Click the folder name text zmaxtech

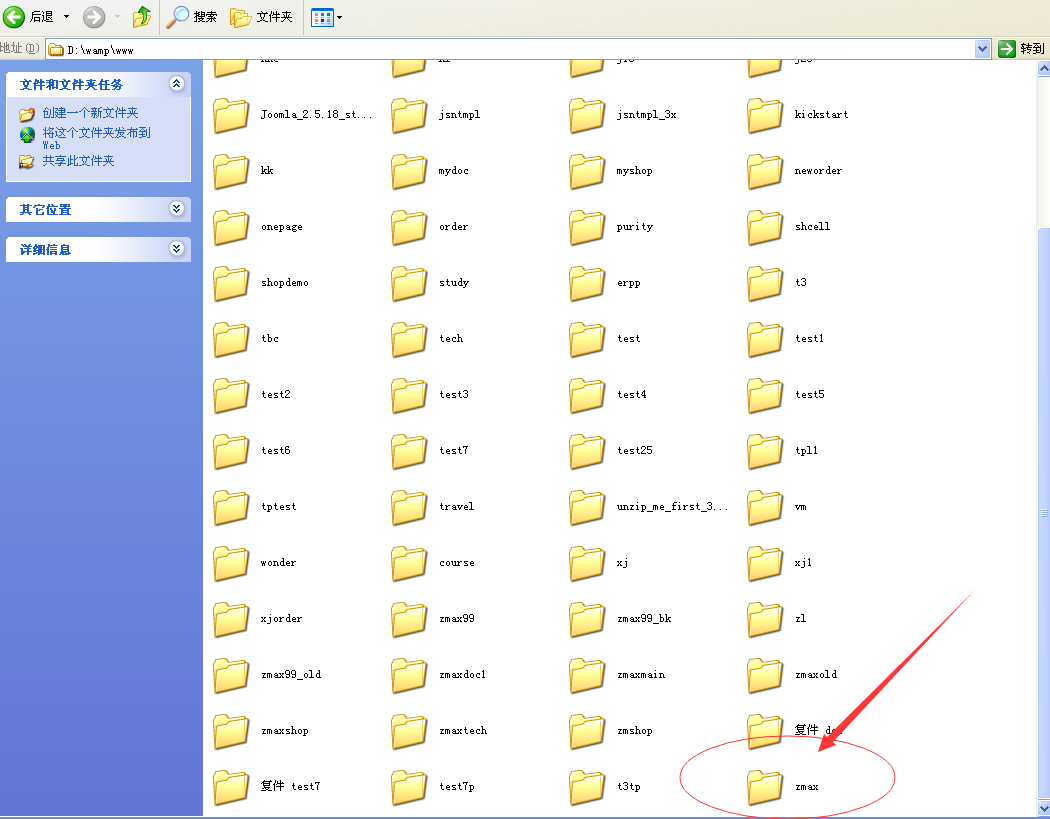coord(463,731)
